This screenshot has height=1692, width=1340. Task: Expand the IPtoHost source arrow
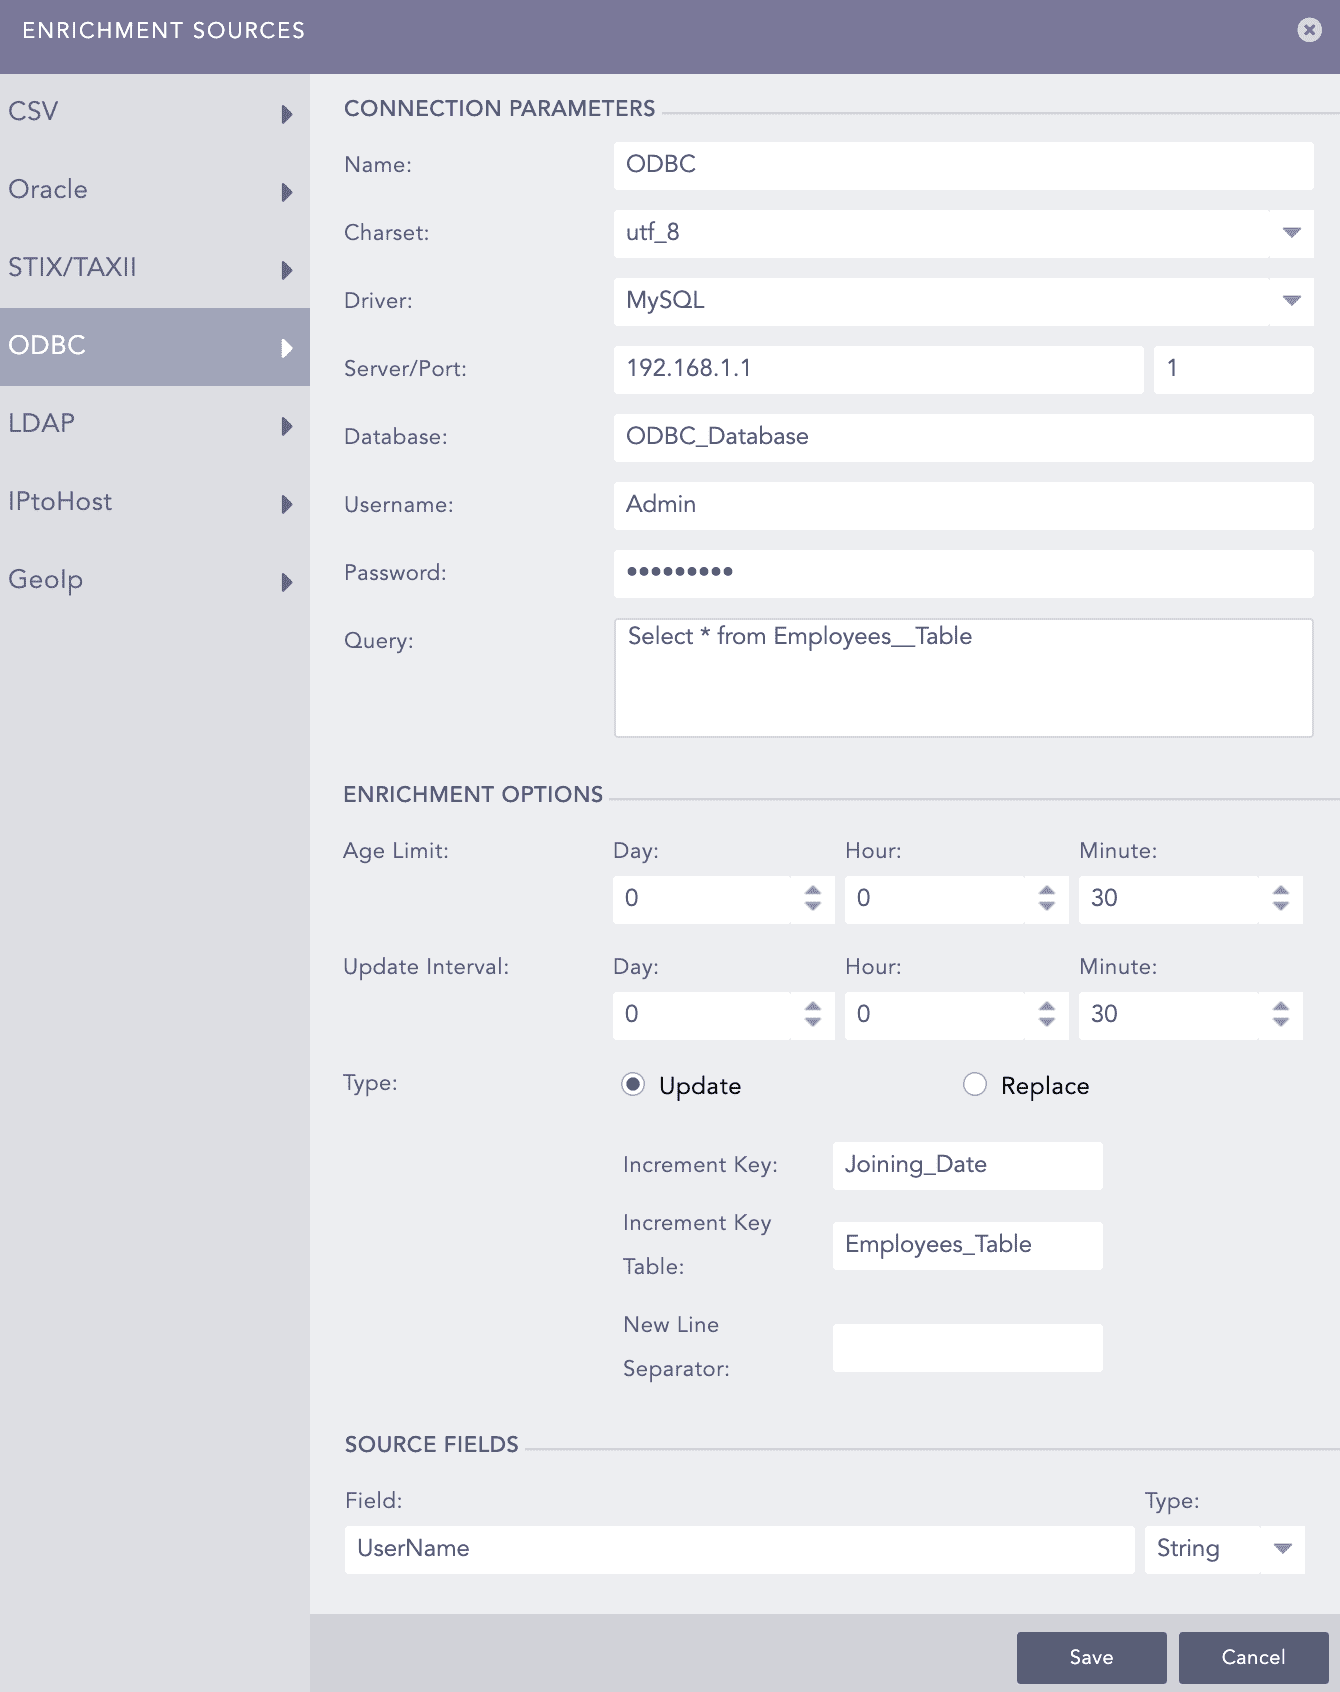point(287,504)
